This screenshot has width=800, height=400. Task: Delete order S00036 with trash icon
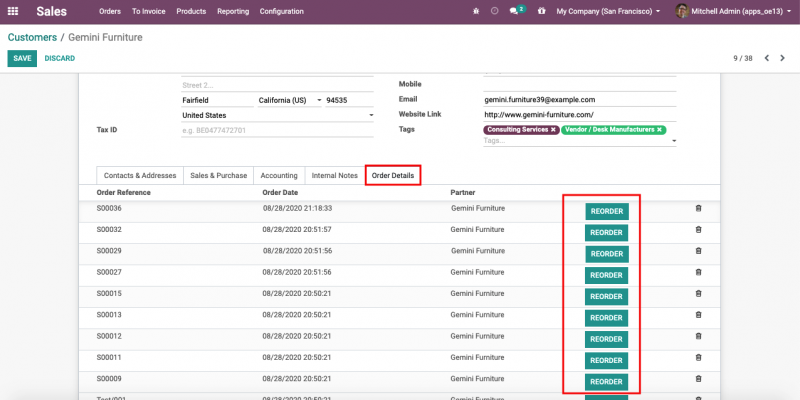698,208
